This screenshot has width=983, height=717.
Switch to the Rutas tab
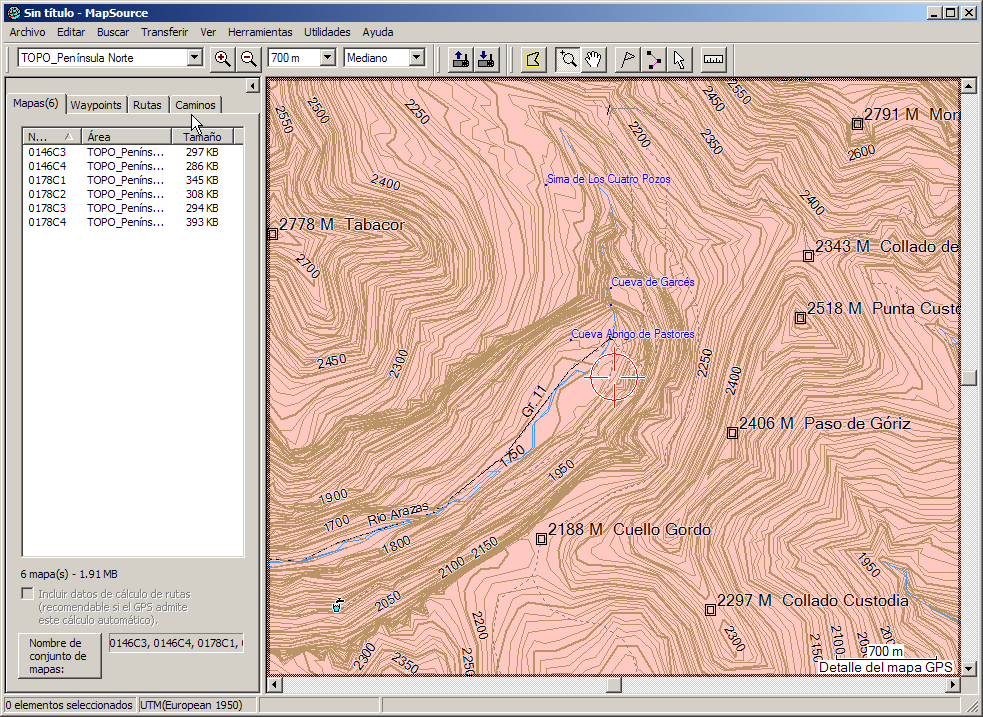point(147,105)
